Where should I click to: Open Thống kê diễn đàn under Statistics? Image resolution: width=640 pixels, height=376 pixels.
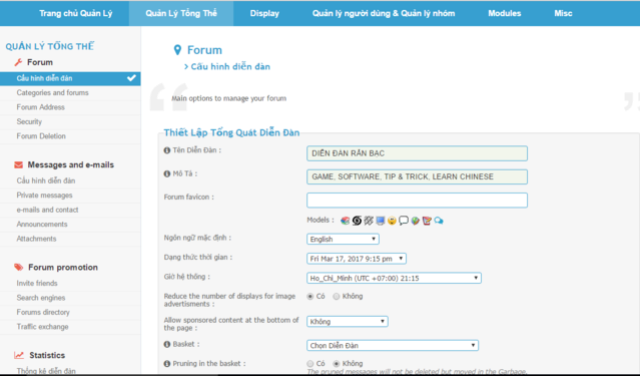click(46, 371)
